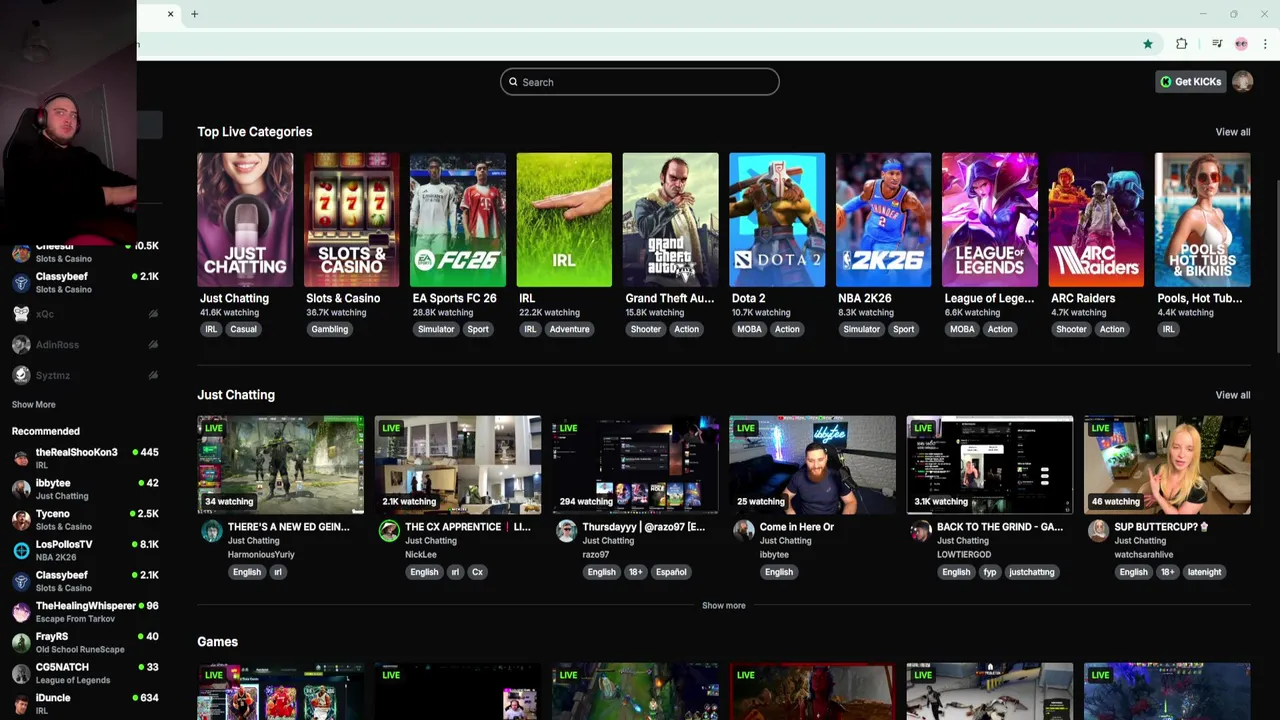Screen dimensions: 1280x720
Task: Open the Slots & Casino category cover
Action: [x=351, y=220]
